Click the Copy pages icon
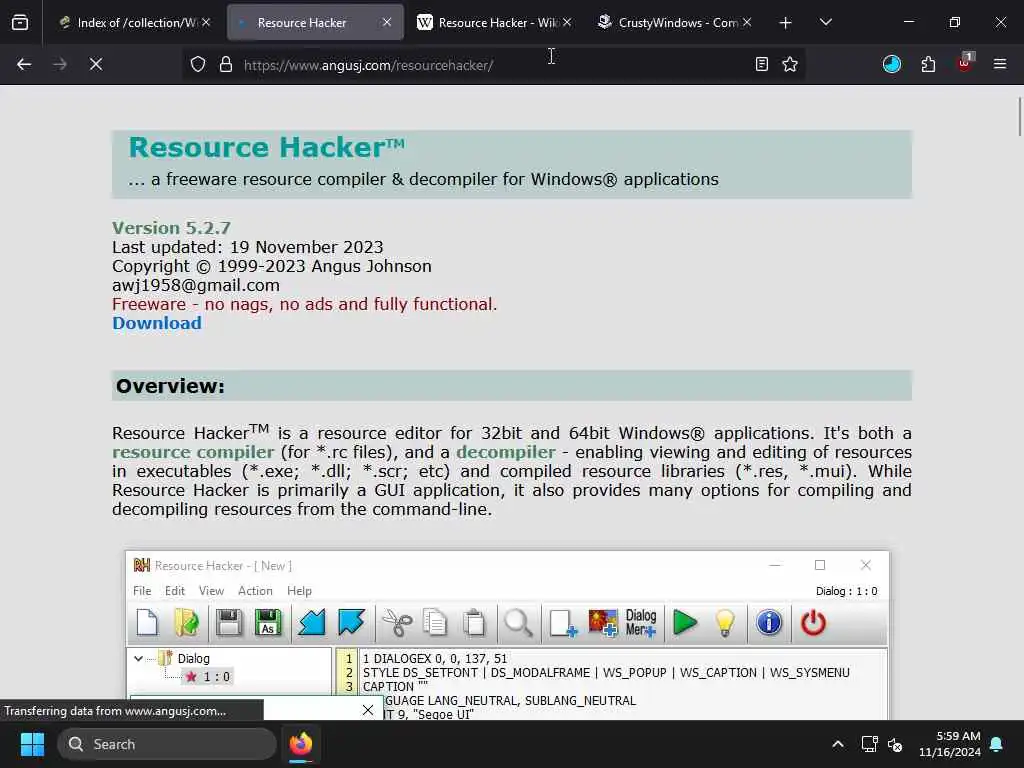 (435, 622)
